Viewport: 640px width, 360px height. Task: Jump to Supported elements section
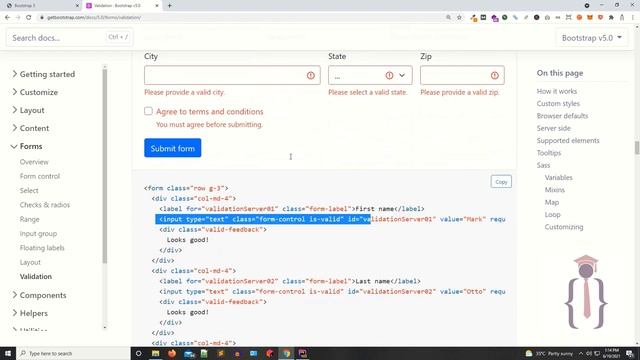(x=568, y=140)
